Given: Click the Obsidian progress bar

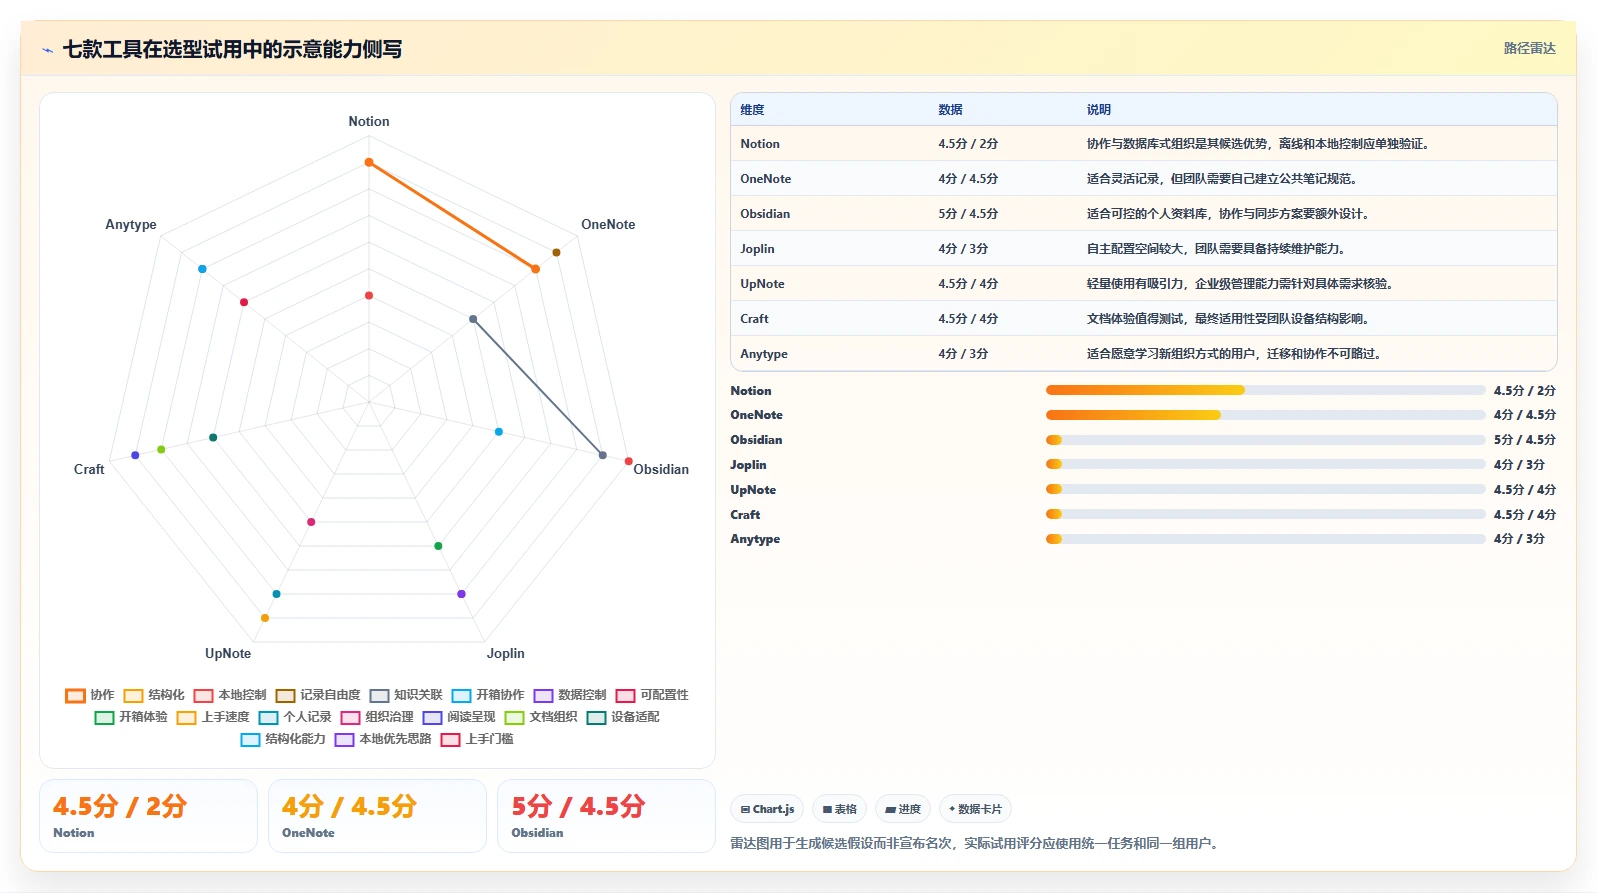Looking at the screenshot, I should pyautogui.click(x=1265, y=440).
